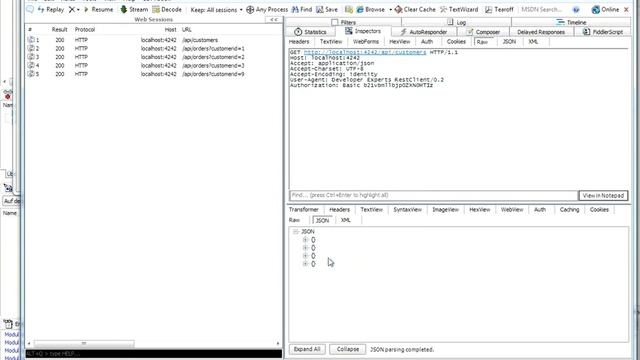Expand the third JSON child node
The image size is (640, 360).
click(x=305, y=256)
